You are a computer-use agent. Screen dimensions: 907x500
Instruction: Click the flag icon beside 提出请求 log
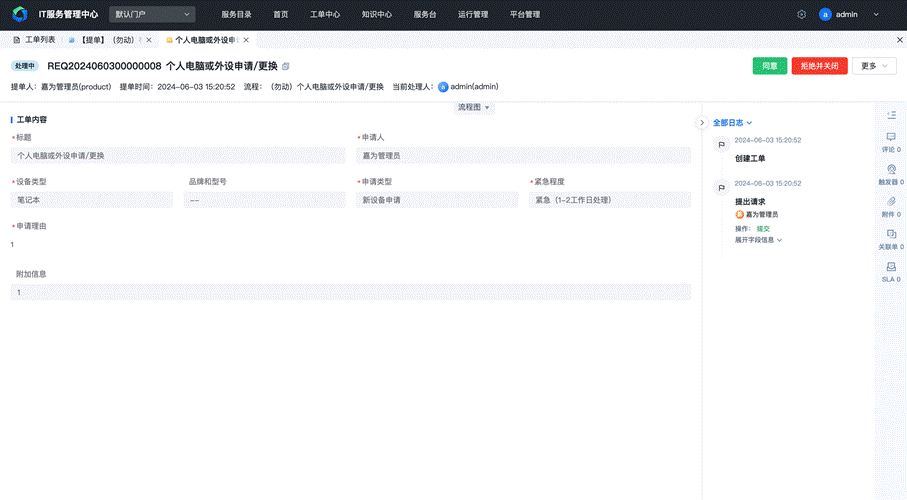721,188
